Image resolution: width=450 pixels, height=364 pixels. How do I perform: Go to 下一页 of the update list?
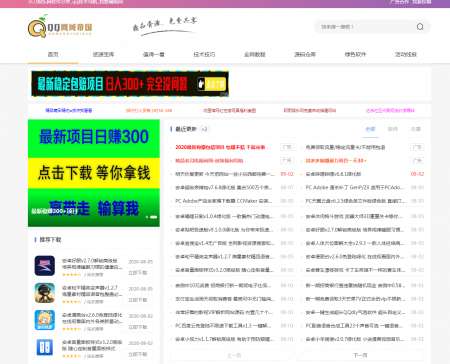360,355
